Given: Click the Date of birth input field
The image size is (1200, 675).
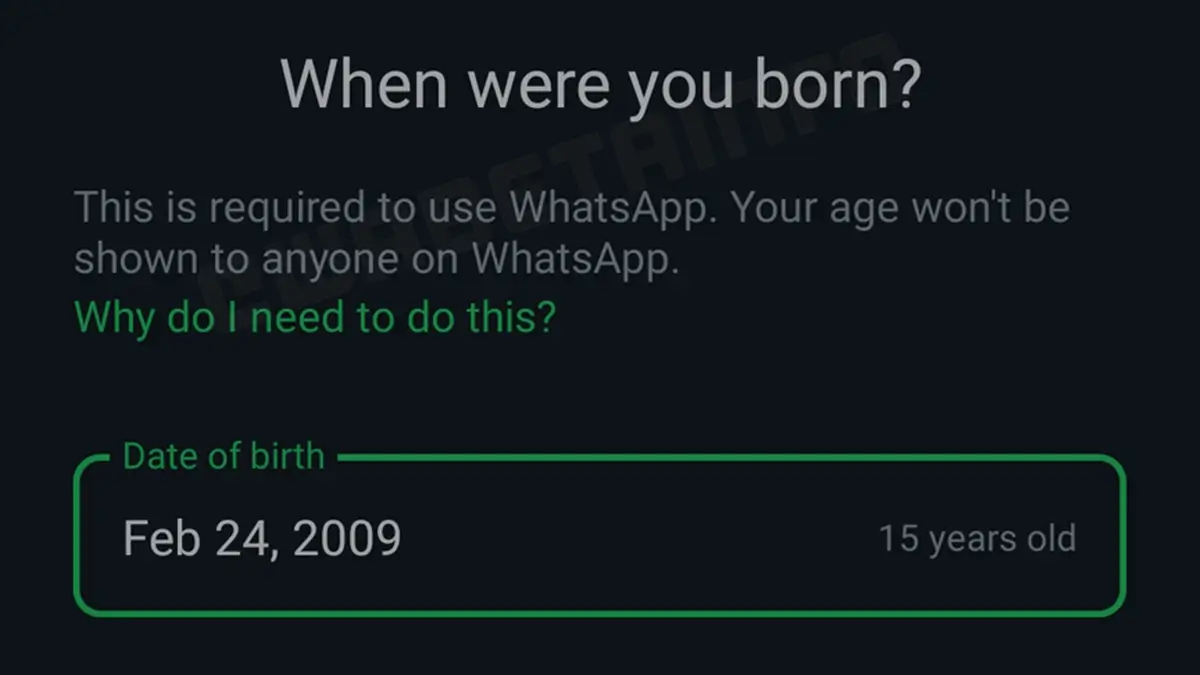Looking at the screenshot, I should (x=600, y=537).
